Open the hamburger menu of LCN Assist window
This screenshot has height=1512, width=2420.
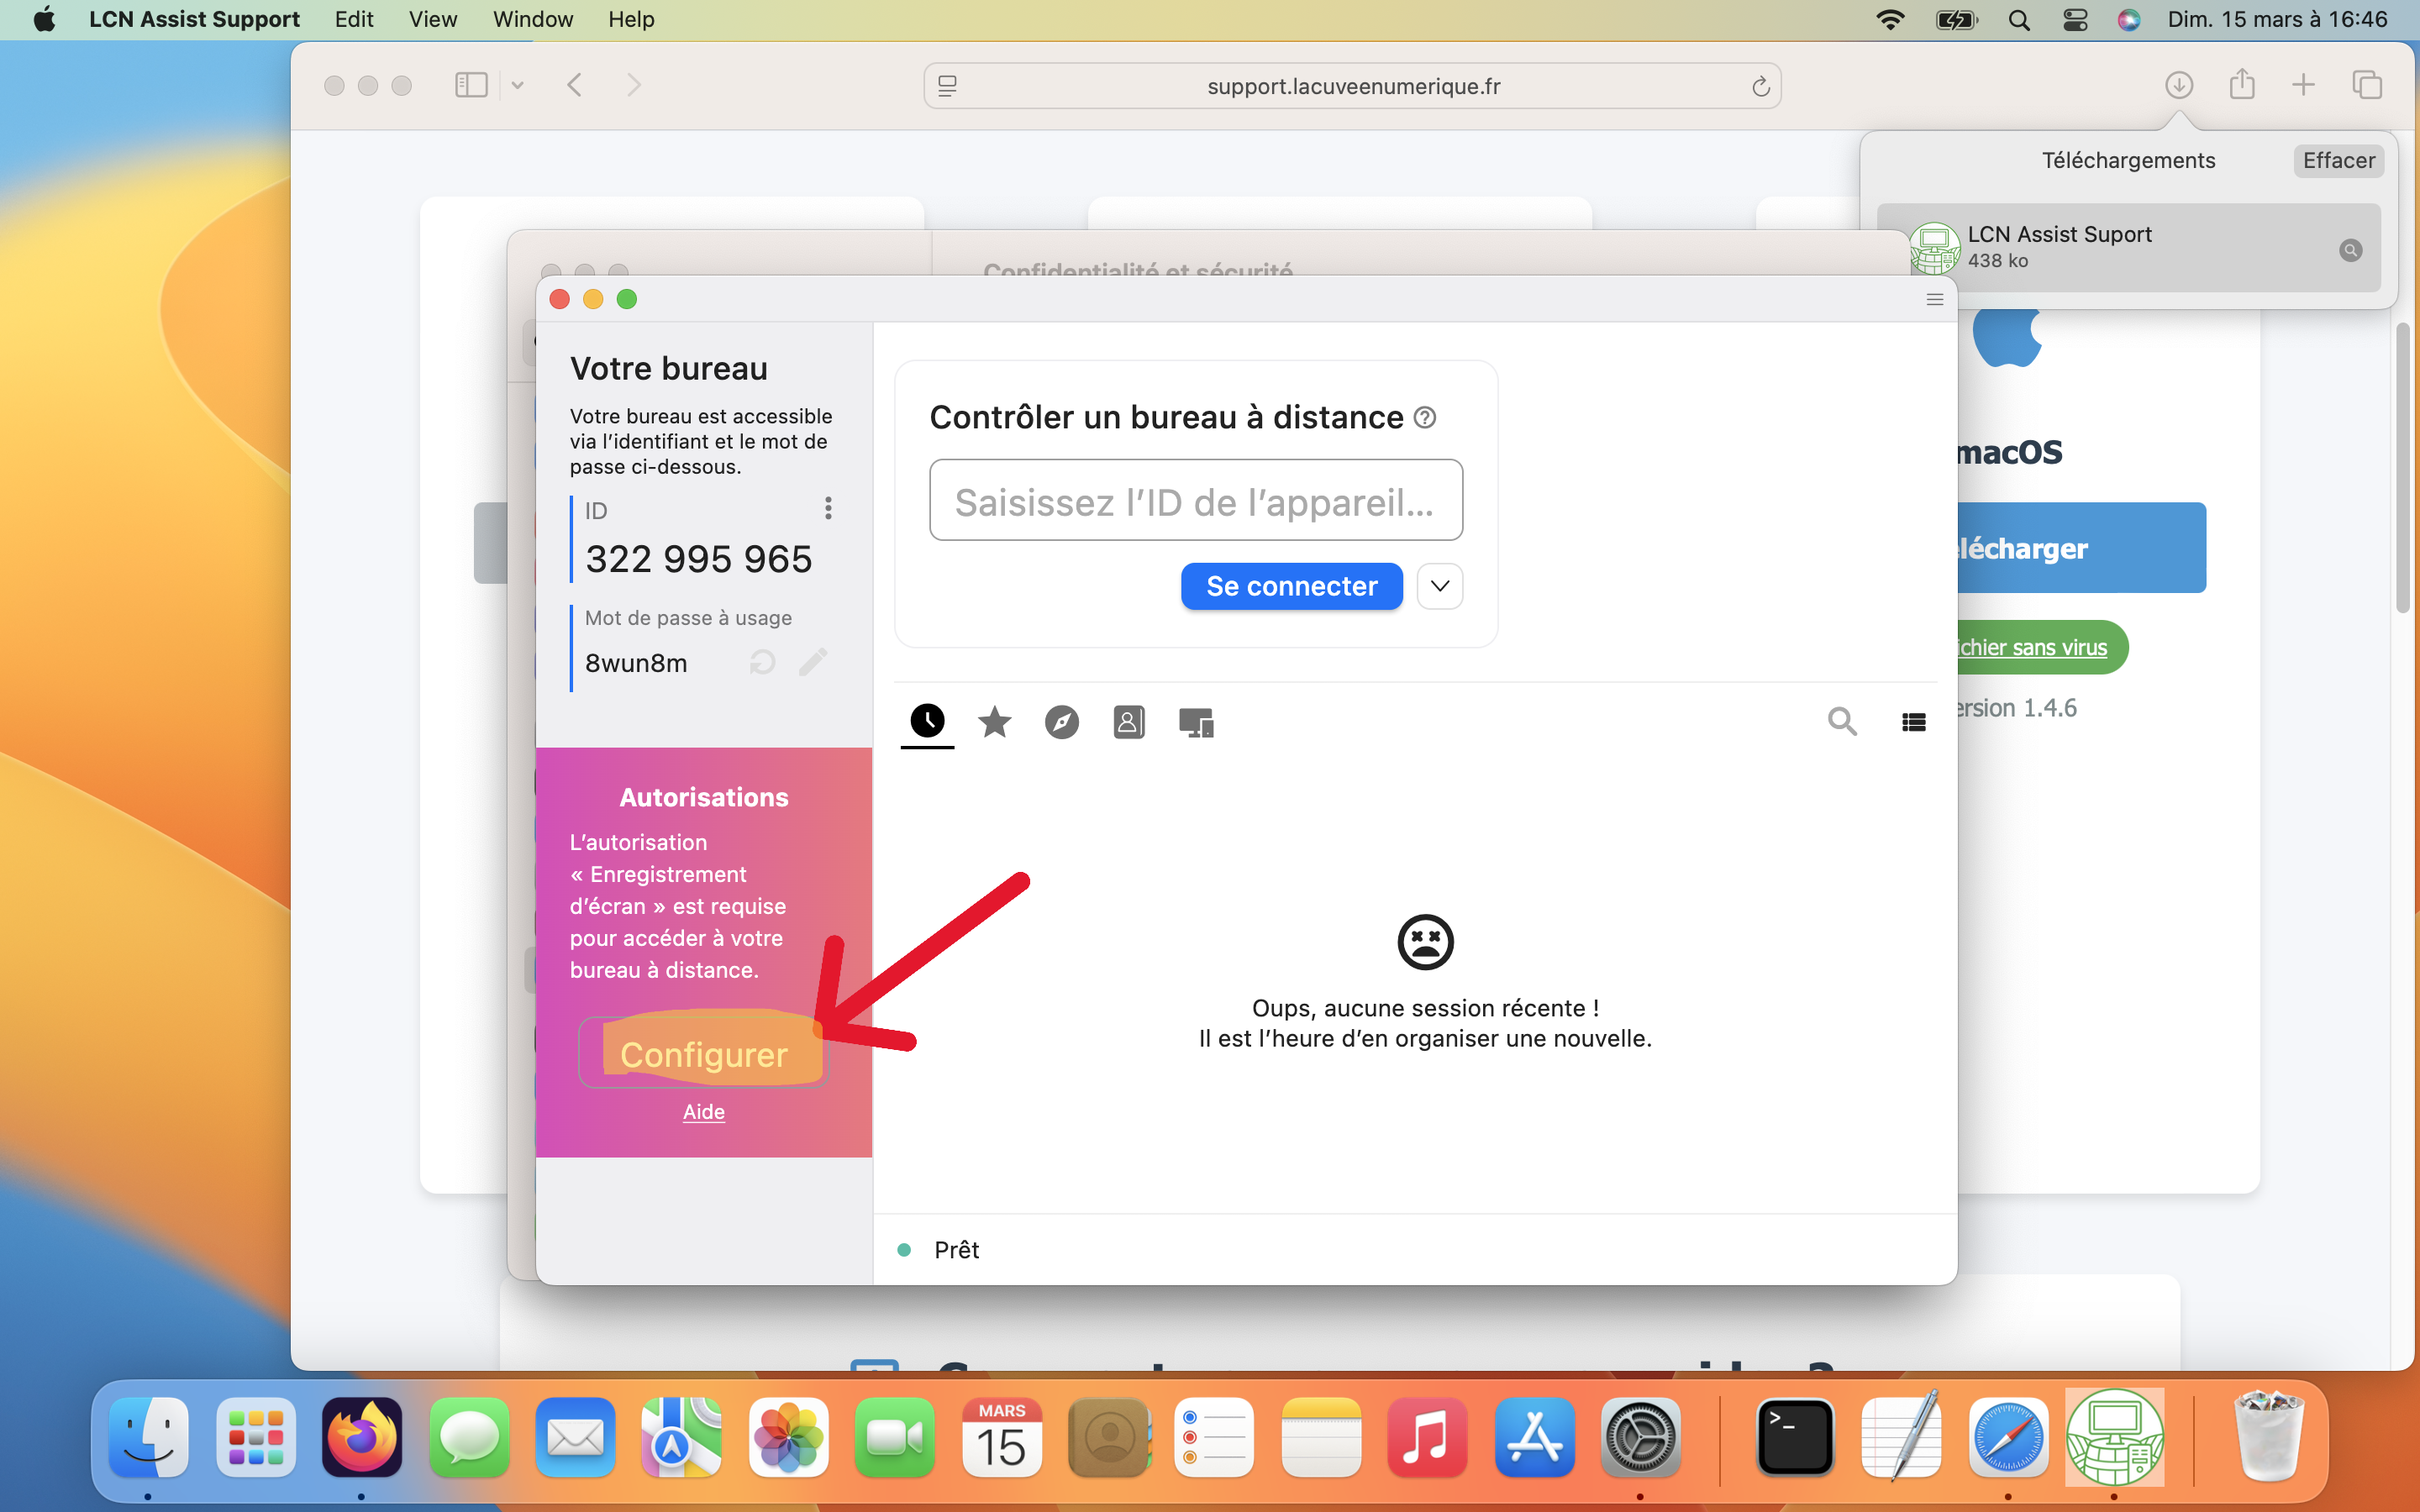1934,299
